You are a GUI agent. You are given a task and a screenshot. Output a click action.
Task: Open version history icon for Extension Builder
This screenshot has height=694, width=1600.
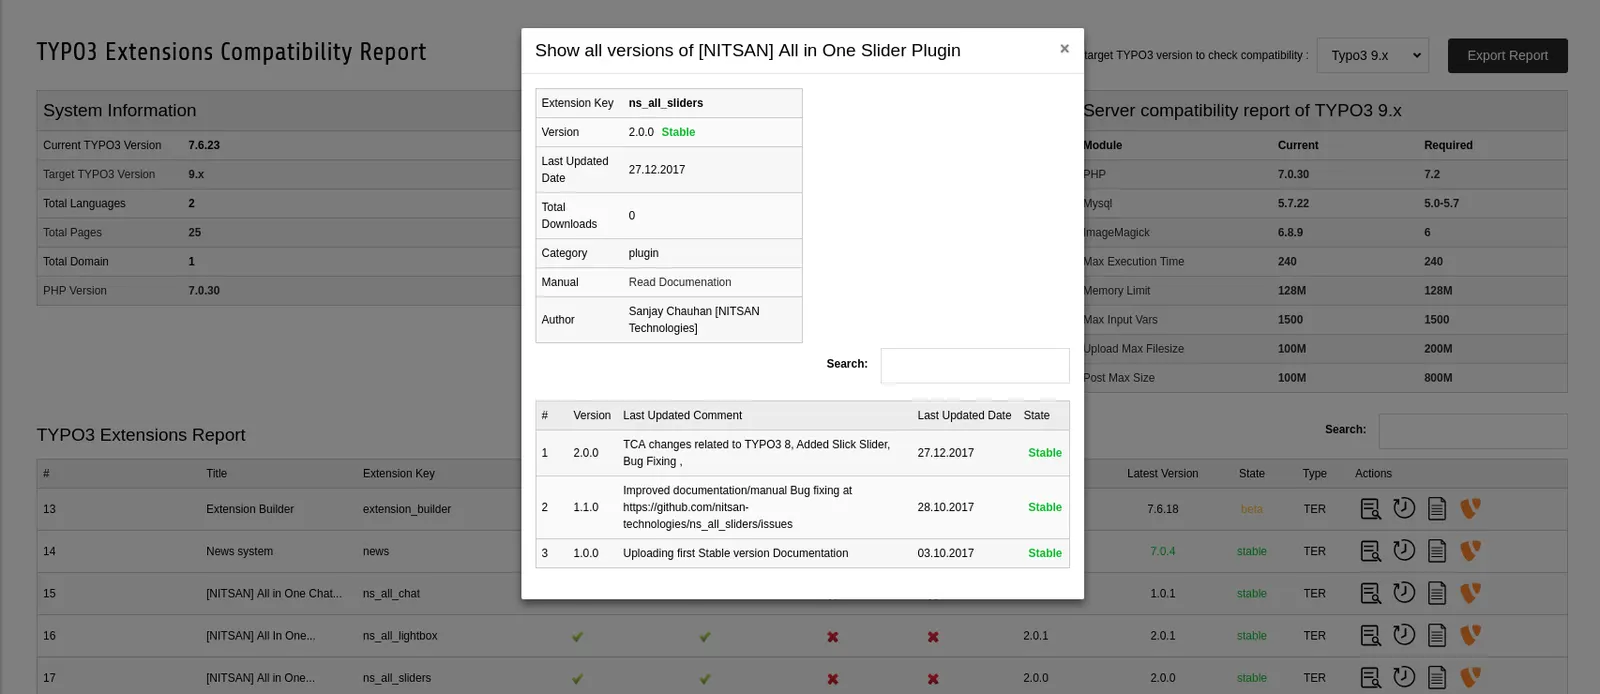[1404, 508]
